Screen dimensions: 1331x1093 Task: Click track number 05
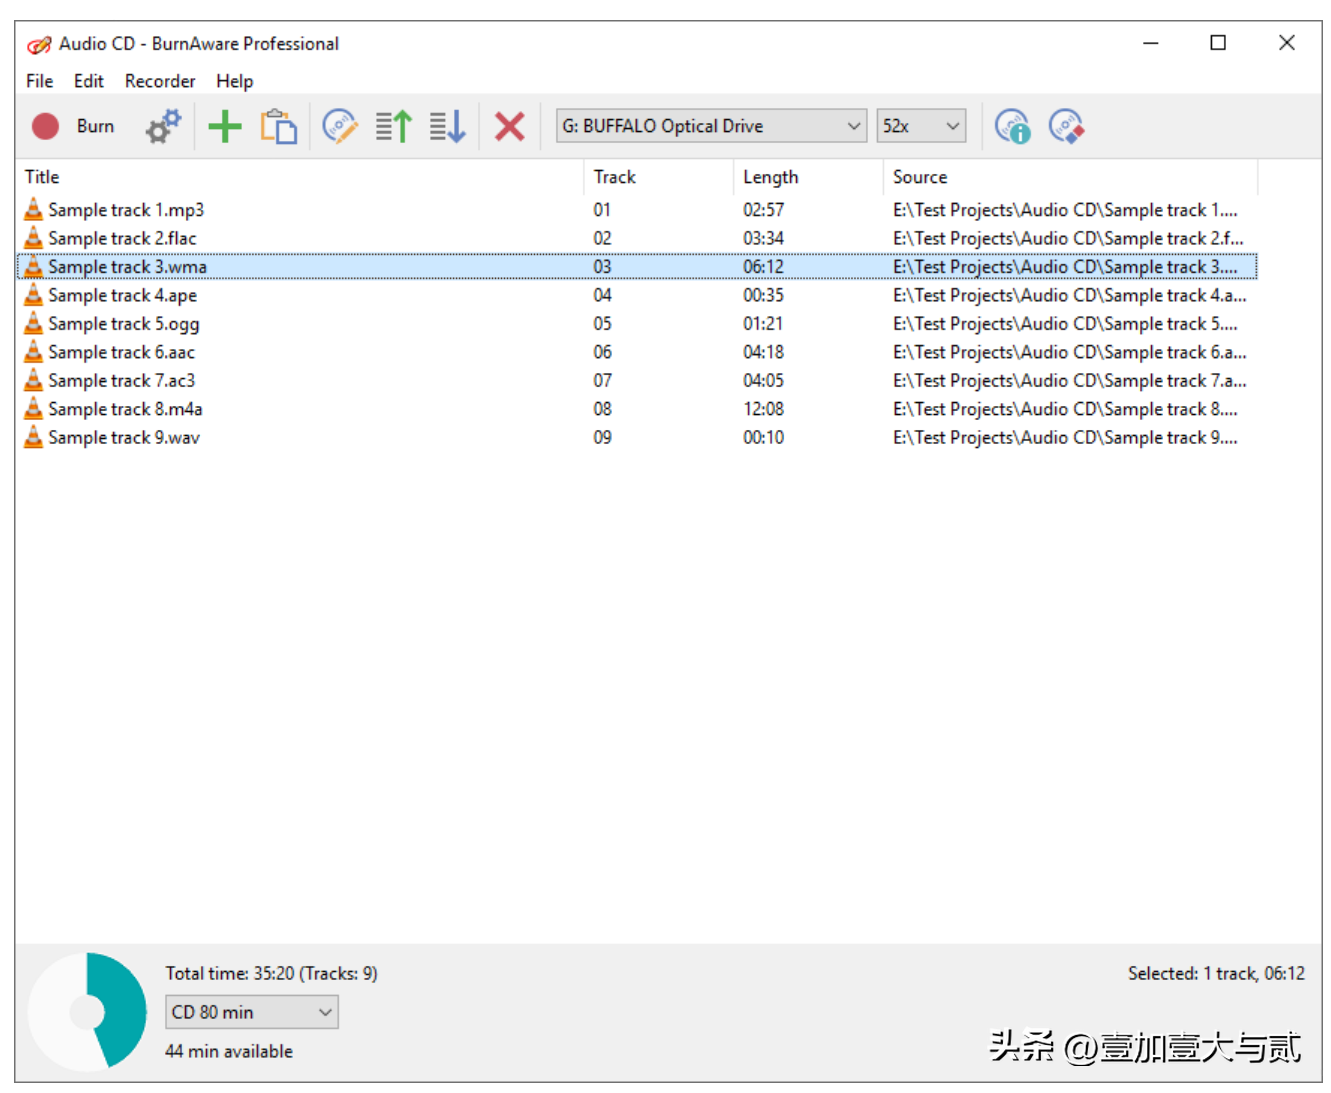[602, 323]
